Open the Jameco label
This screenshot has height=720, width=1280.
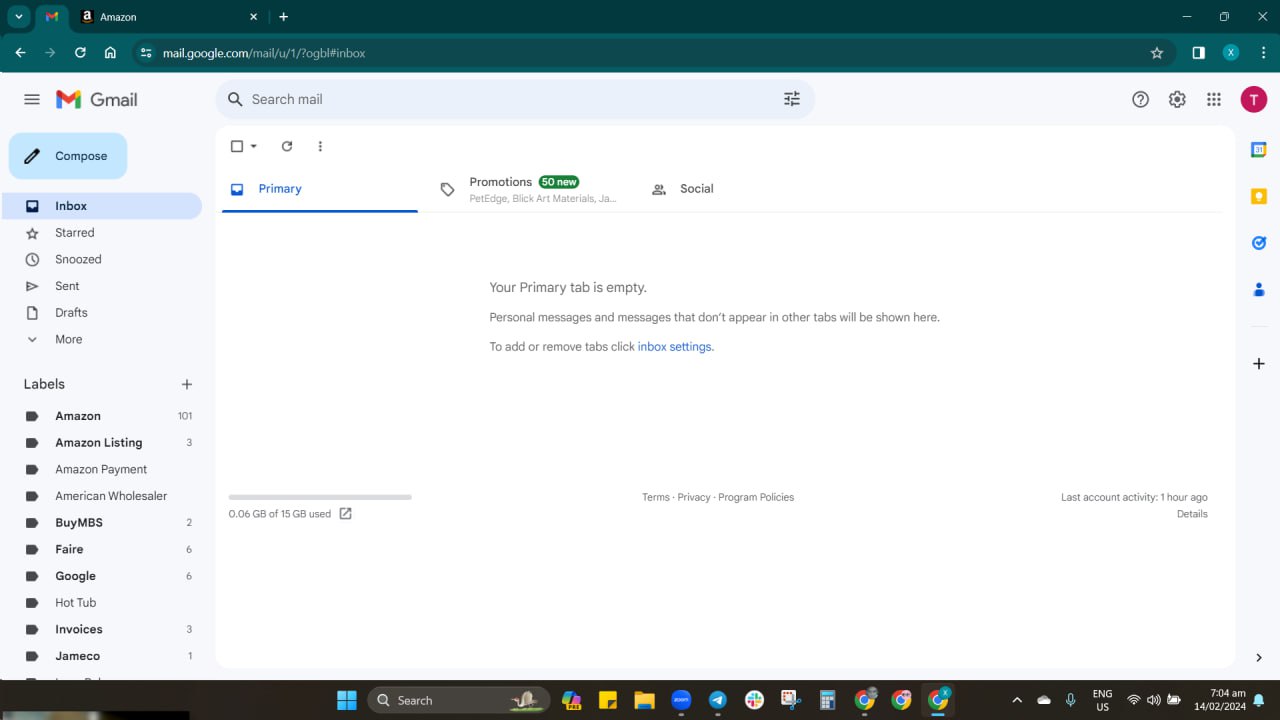pos(102,656)
